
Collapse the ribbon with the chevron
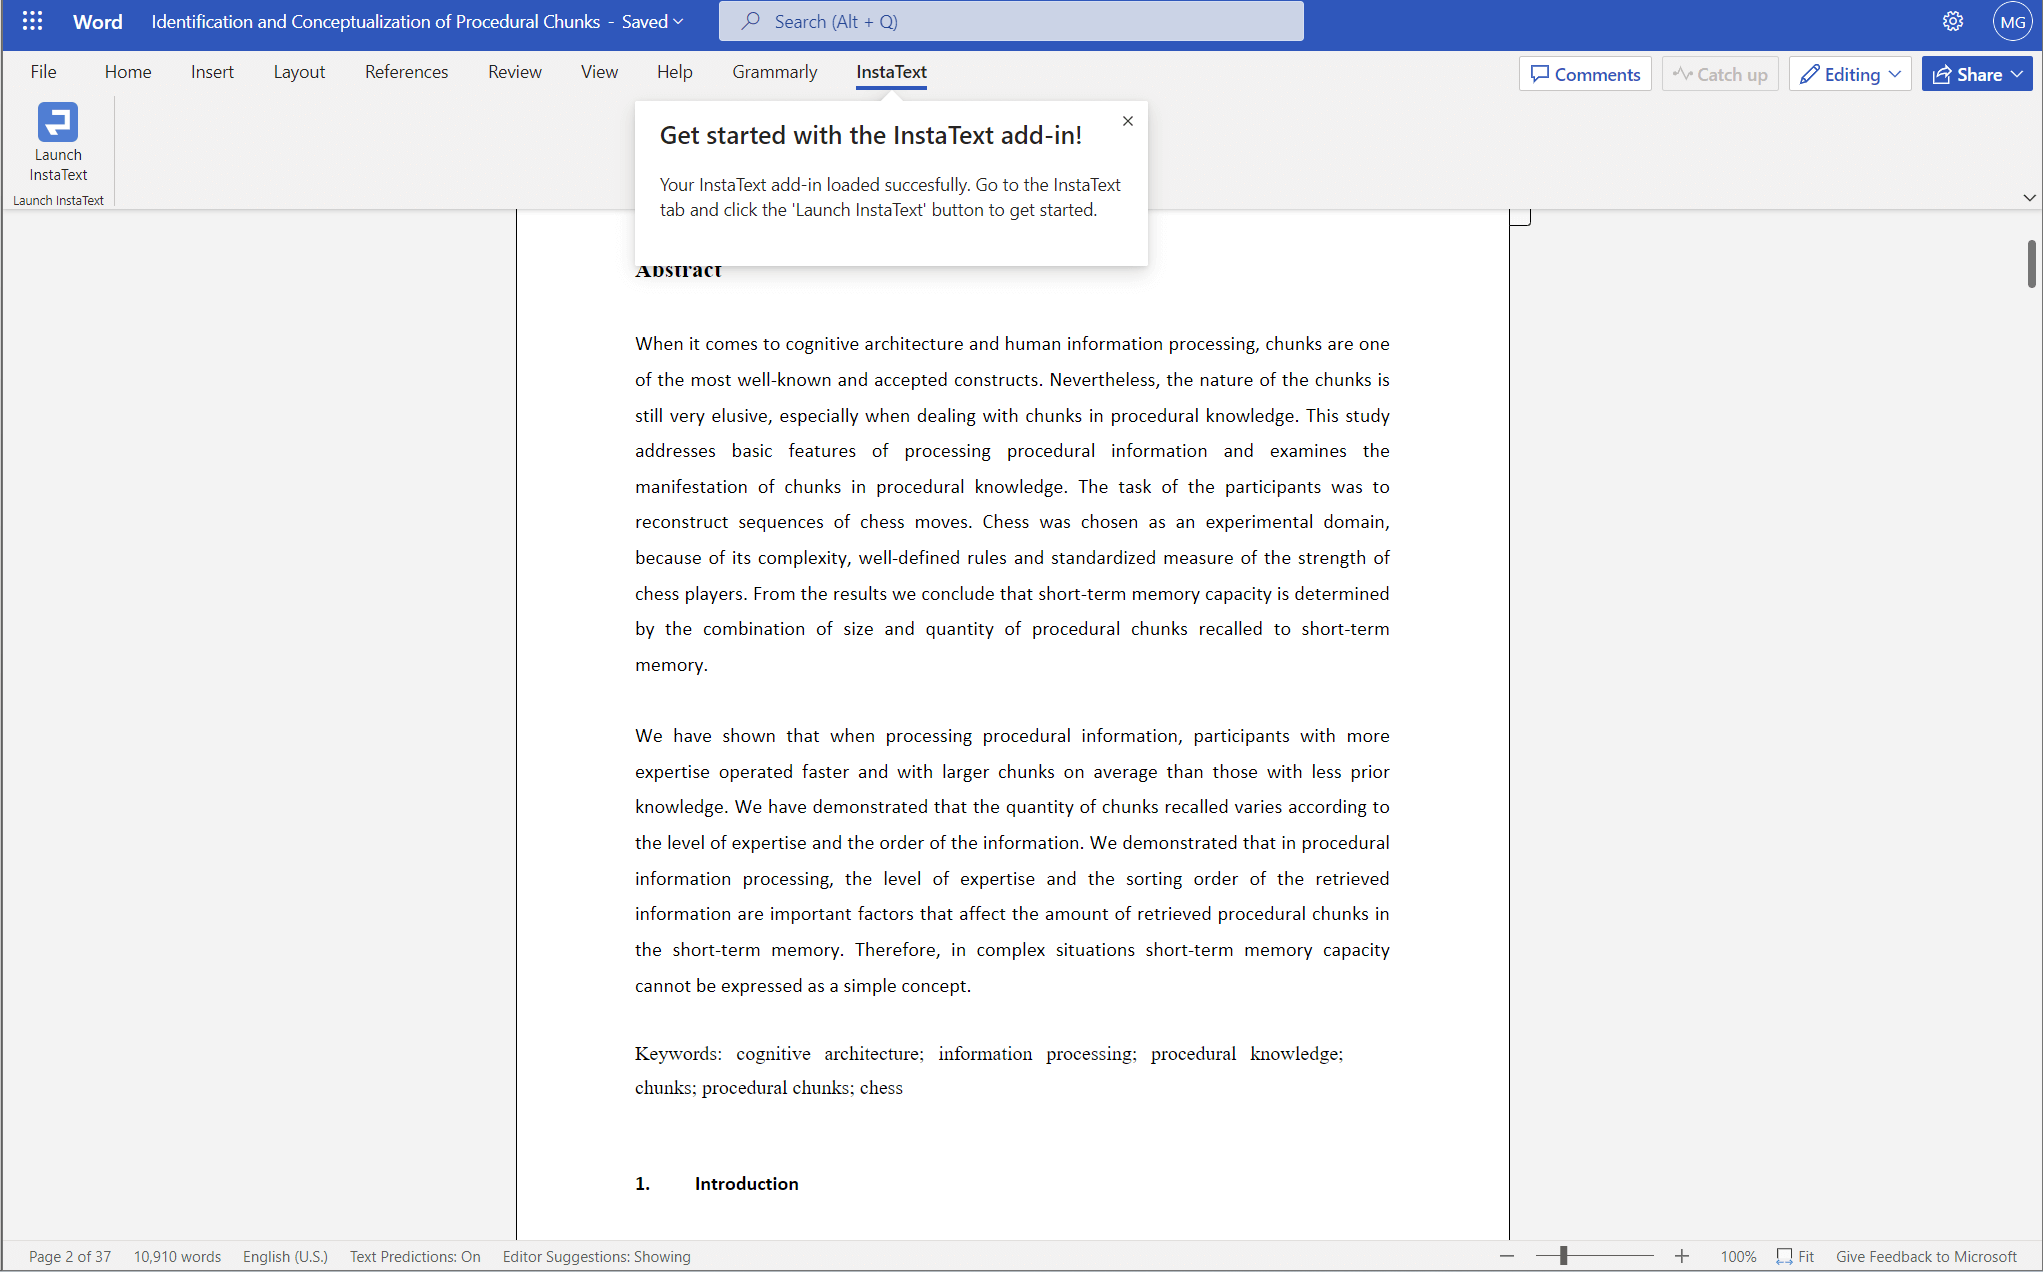(2029, 197)
